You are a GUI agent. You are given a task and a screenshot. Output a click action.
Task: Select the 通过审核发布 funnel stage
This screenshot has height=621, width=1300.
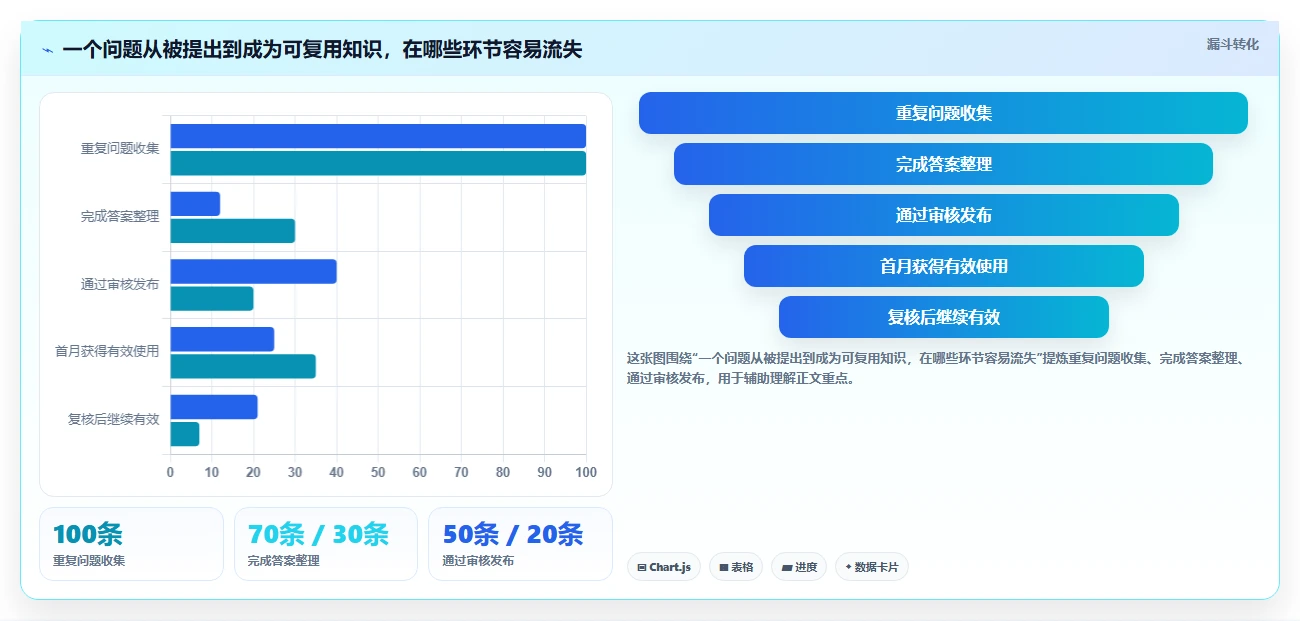coord(943,215)
